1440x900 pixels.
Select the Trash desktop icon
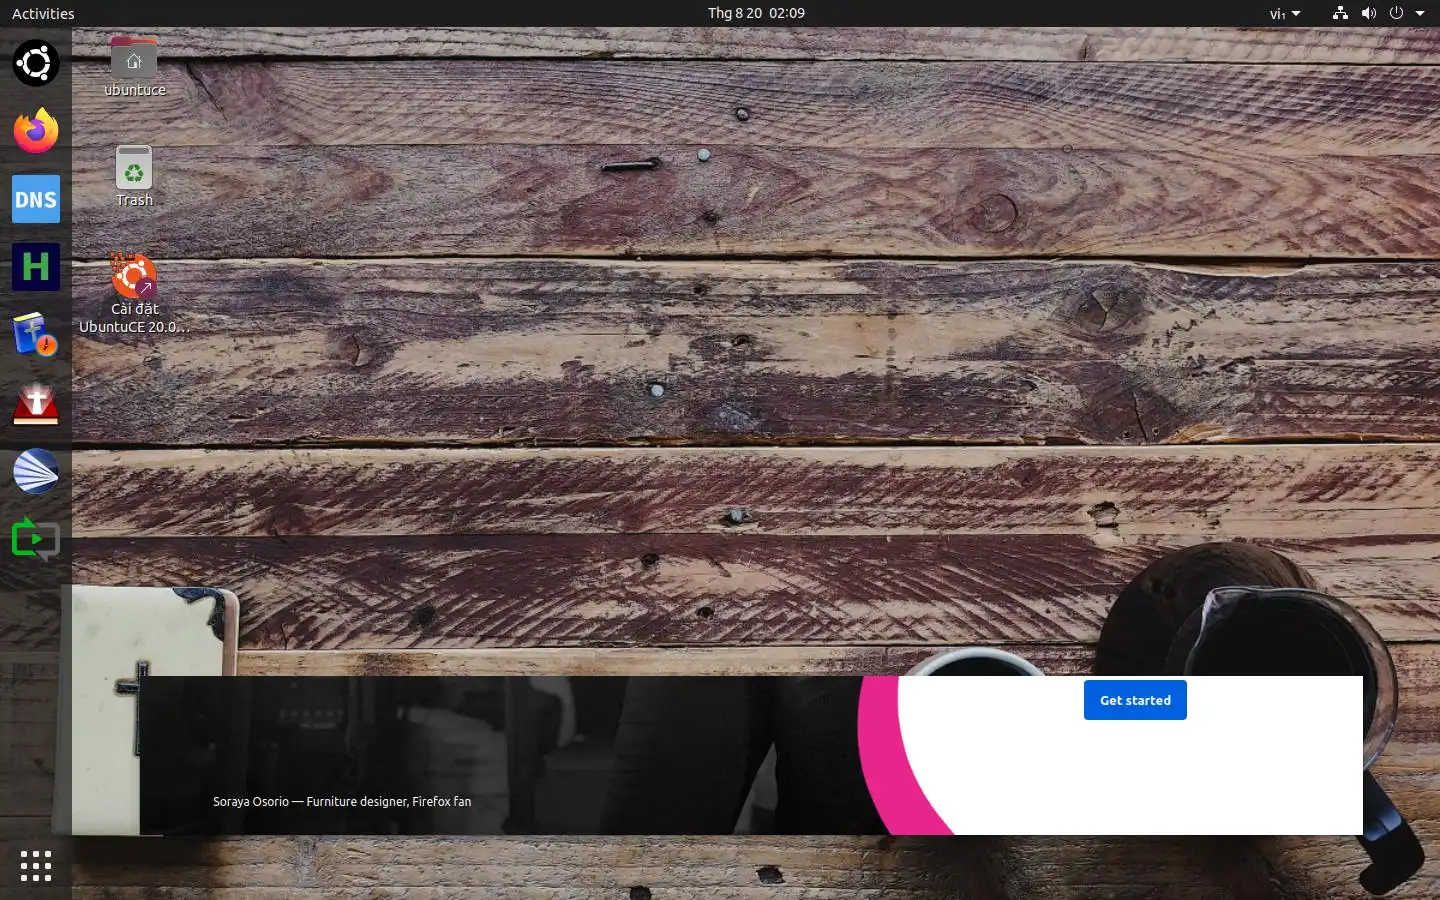[x=134, y=177]
